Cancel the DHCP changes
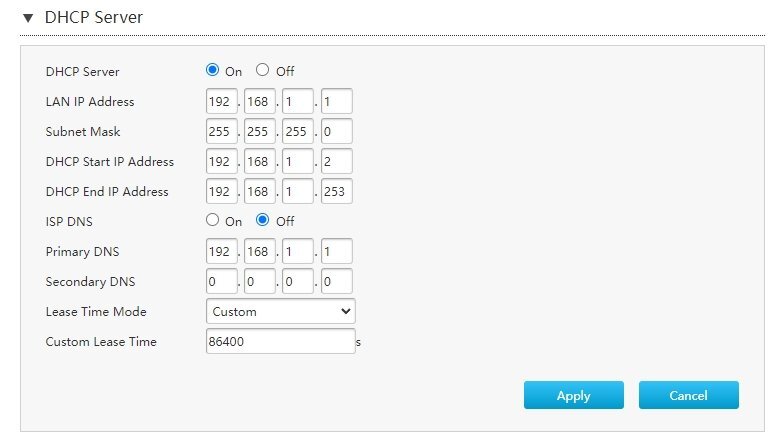 689,395
